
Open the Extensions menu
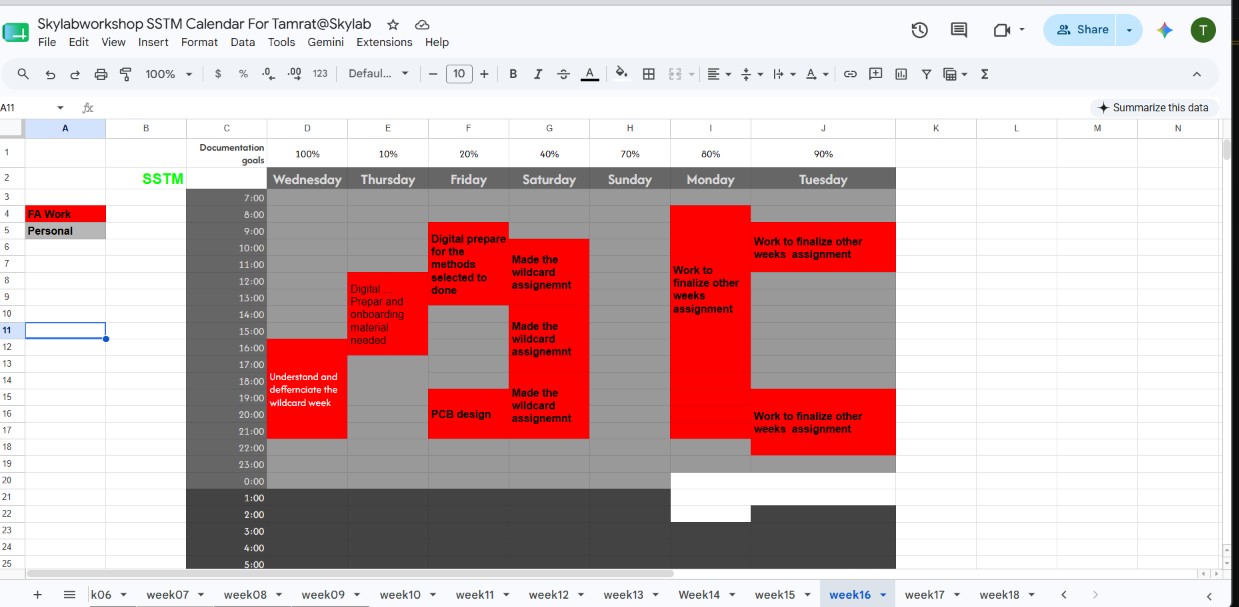384,42
